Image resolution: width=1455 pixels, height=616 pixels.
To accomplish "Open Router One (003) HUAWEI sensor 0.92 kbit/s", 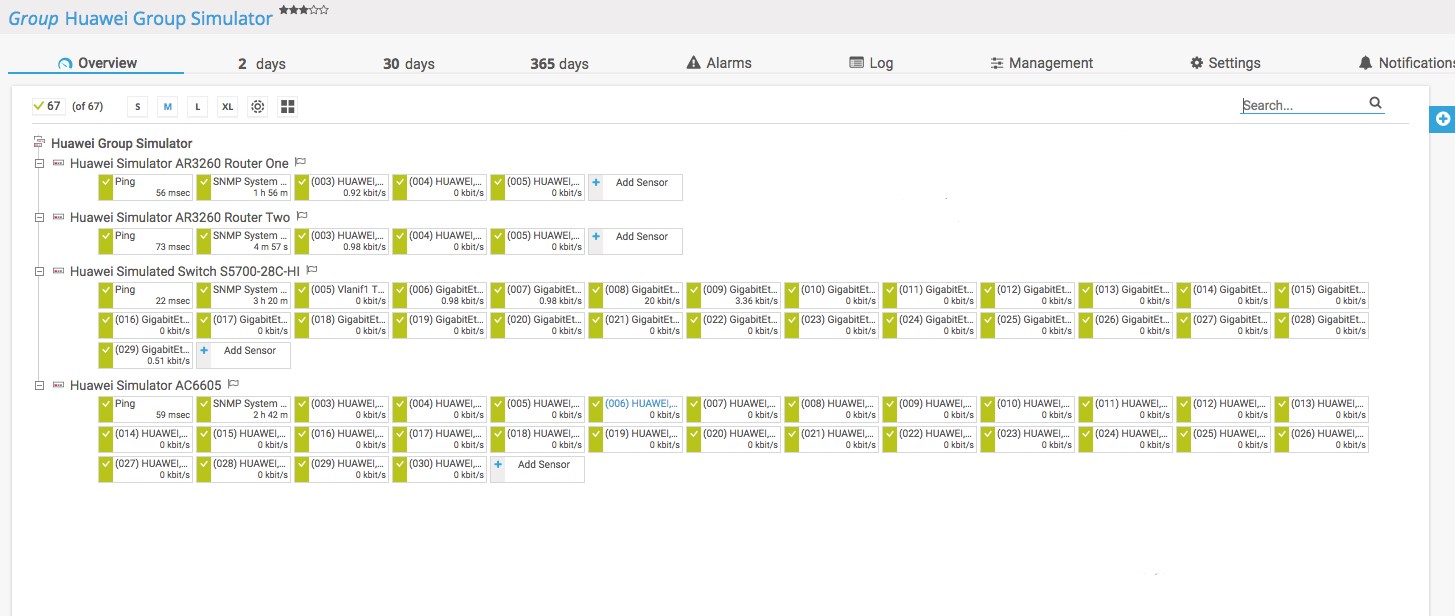I will coord(342,188).
